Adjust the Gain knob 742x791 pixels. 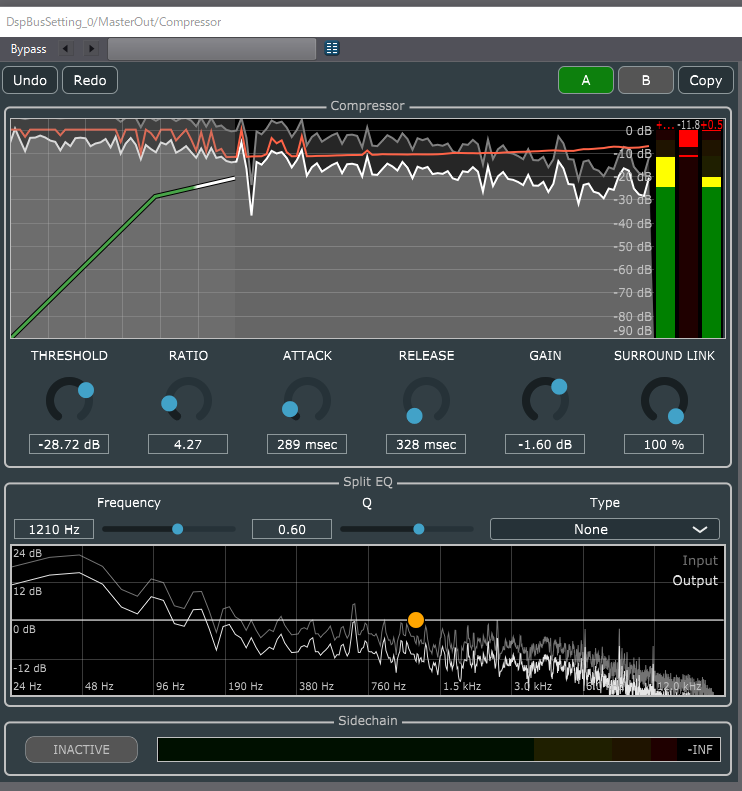pos(545,400)
